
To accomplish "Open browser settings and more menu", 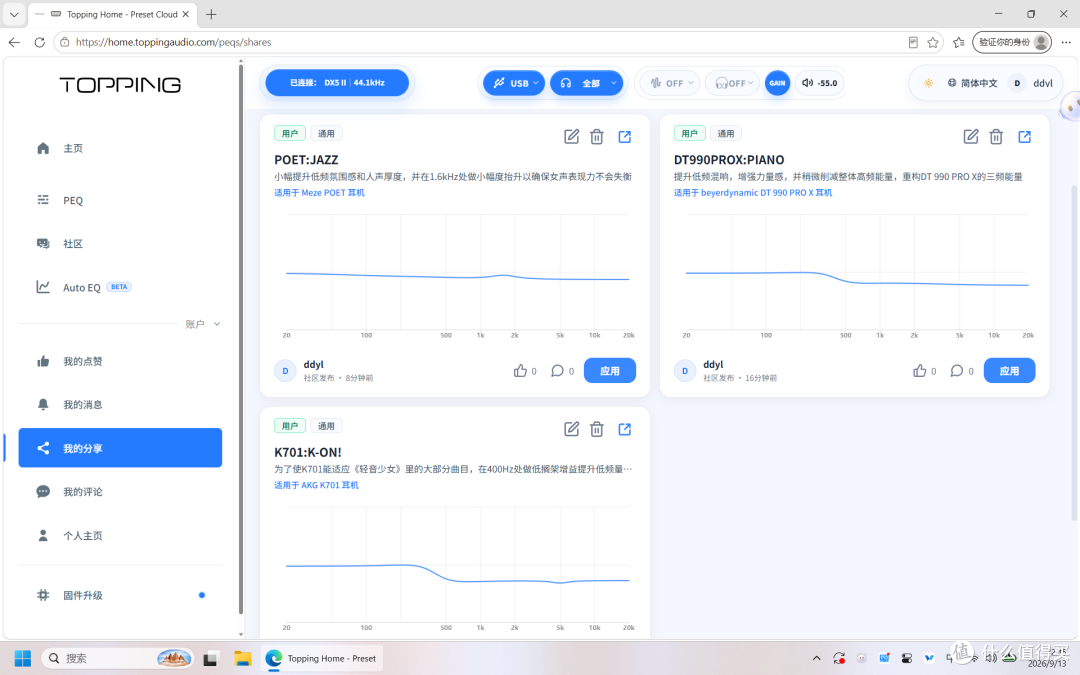I will pos(1066,43).
